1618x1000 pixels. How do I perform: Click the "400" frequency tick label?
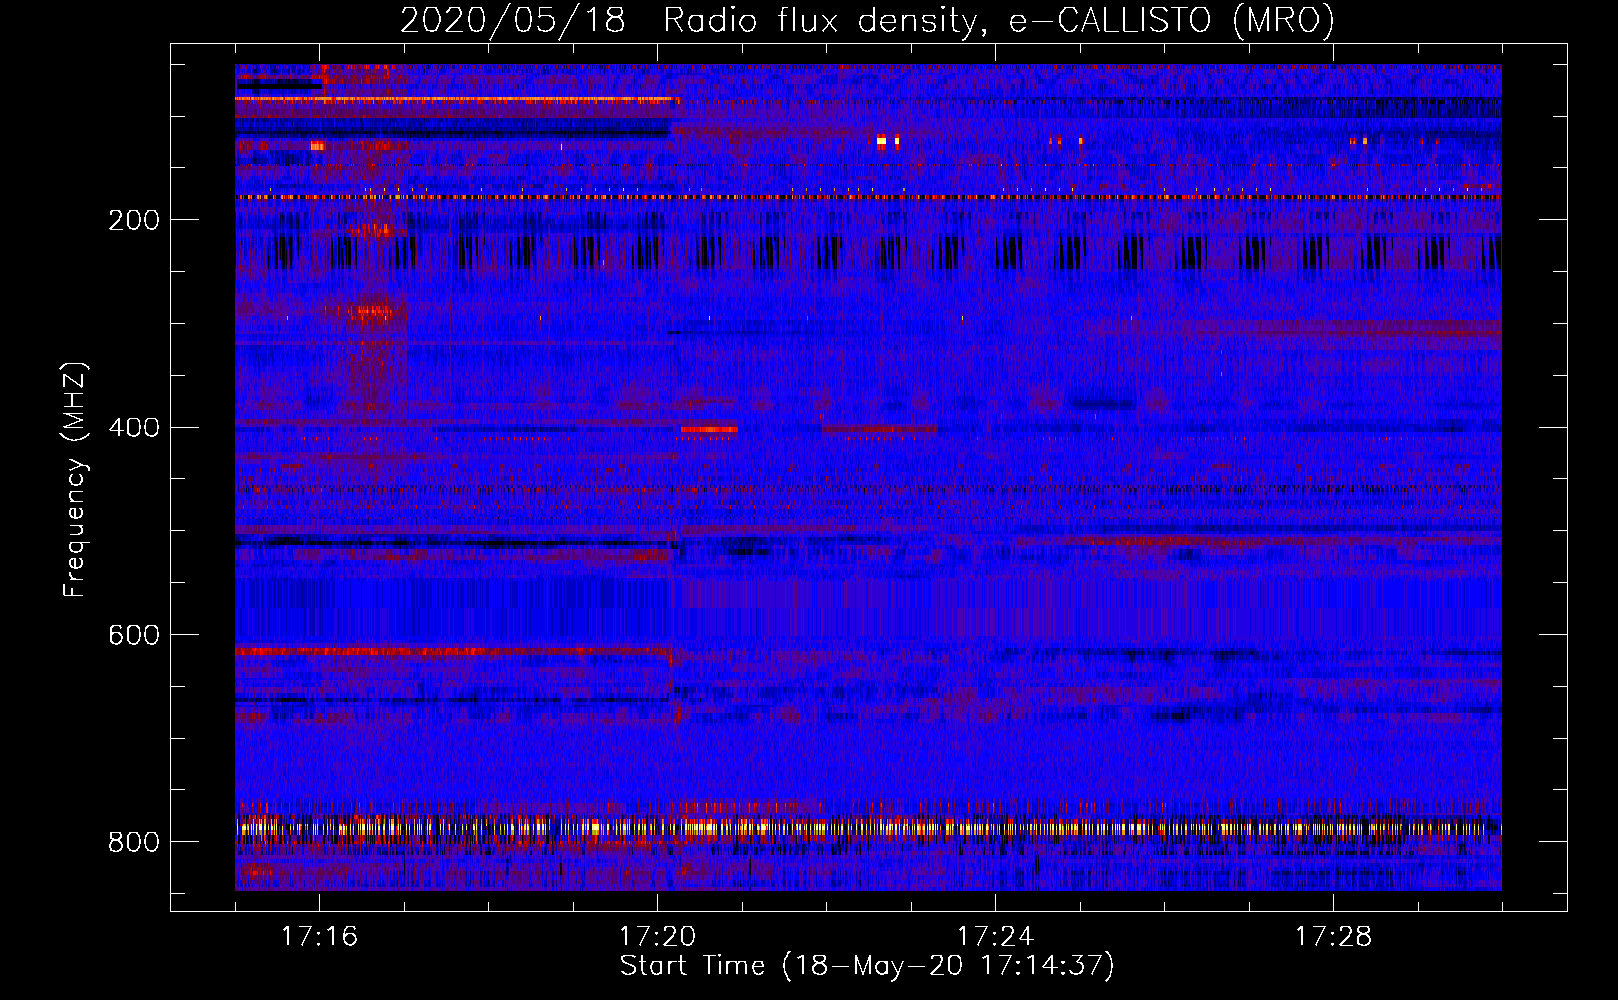133,428
